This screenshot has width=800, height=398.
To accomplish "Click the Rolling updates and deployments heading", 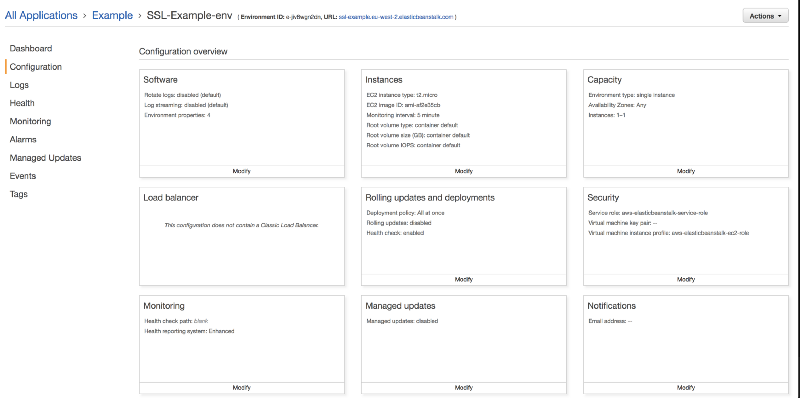I will [430, 198].
